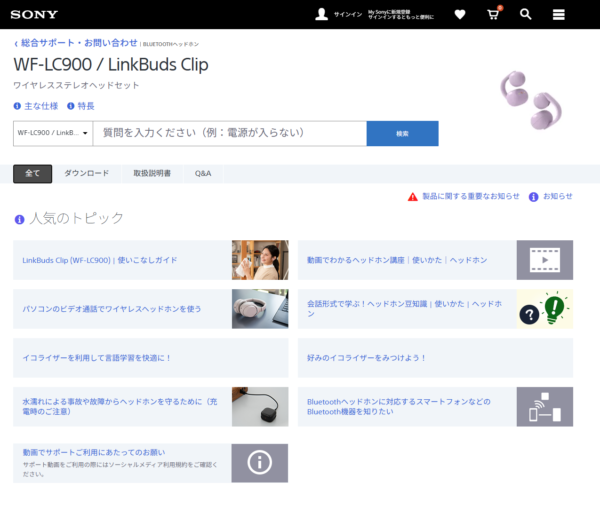The width and height of the screenshot is (600, 506).
Task: Open the お知らせ link
Action: (558, 196)
